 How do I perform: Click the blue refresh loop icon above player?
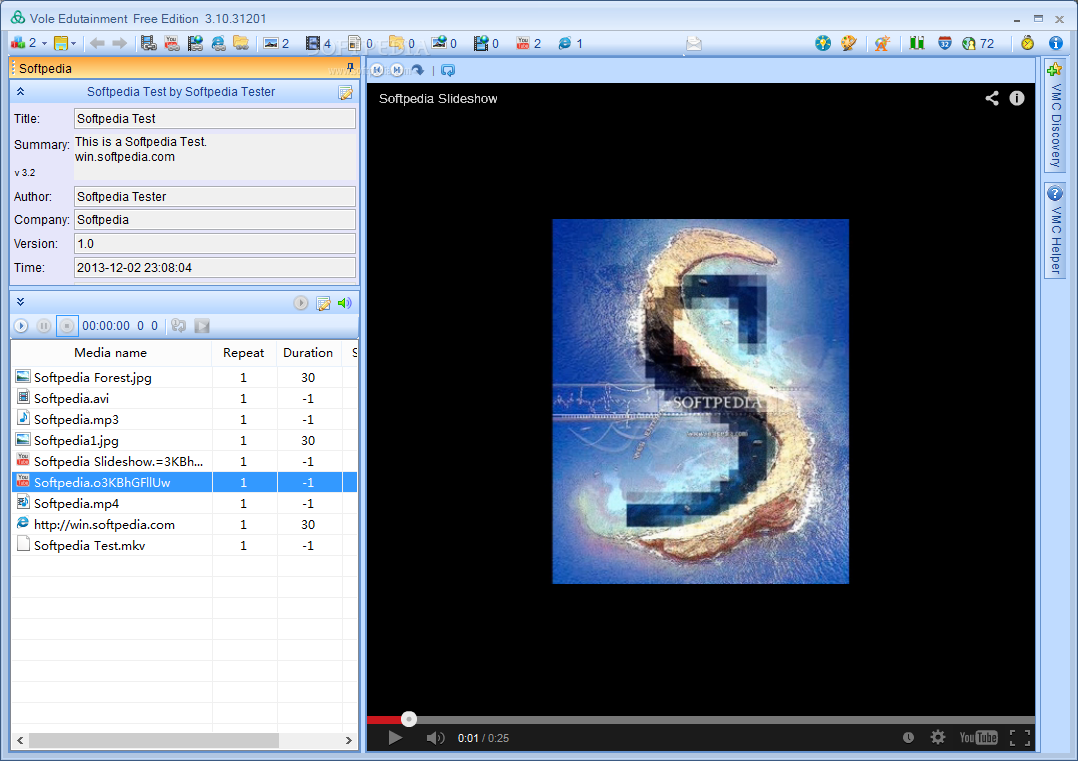coord(448,70)
